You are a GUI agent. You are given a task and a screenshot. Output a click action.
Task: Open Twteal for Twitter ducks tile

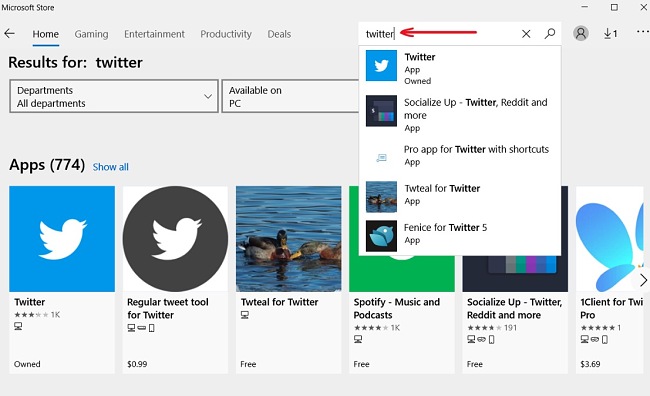[x=289, y=239]
